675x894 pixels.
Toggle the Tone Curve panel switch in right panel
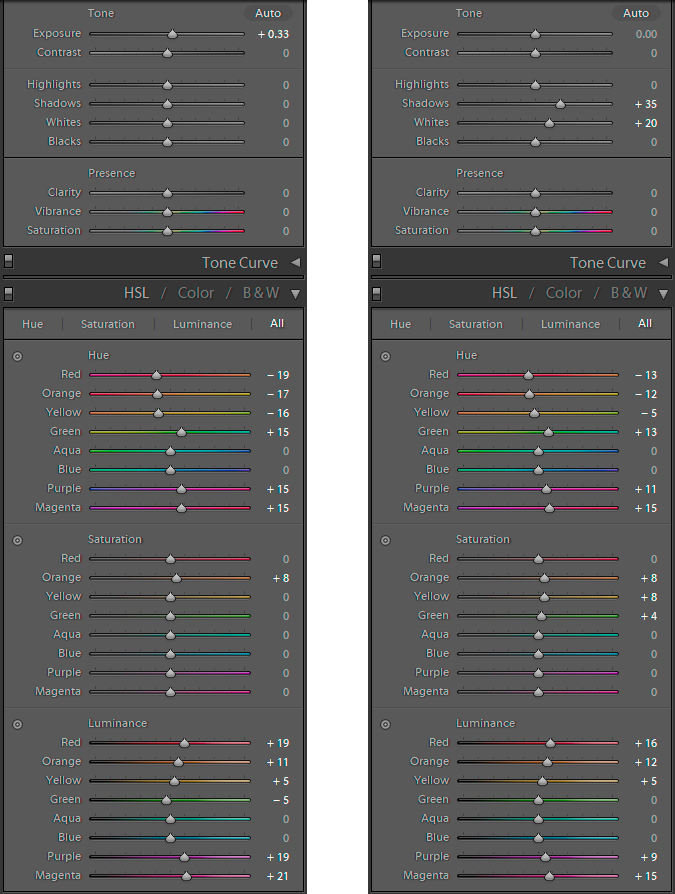tap(376, 261)
